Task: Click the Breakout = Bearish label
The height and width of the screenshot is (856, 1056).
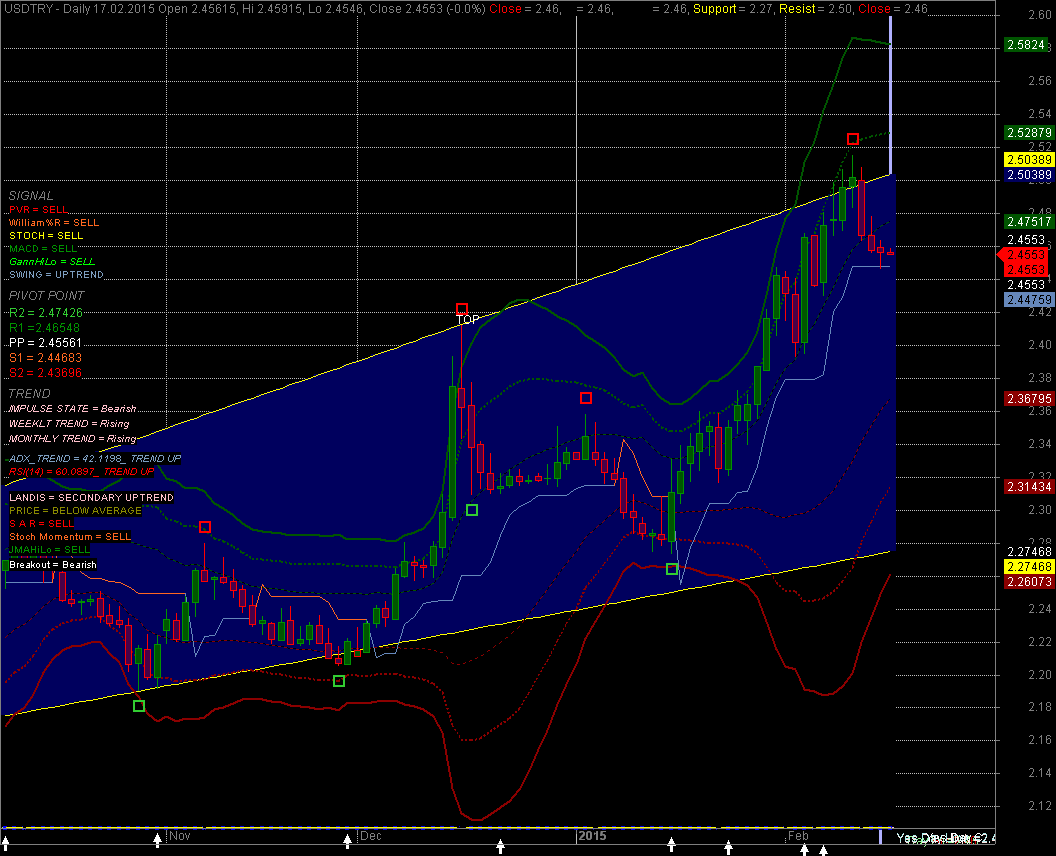Action: coord(53,565)
